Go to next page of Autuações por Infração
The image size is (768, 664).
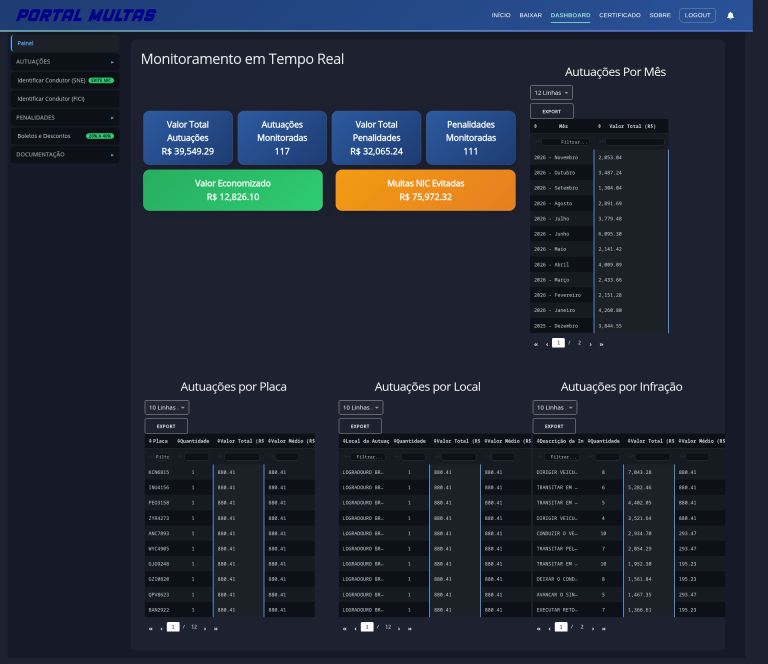tap(593, 628)
